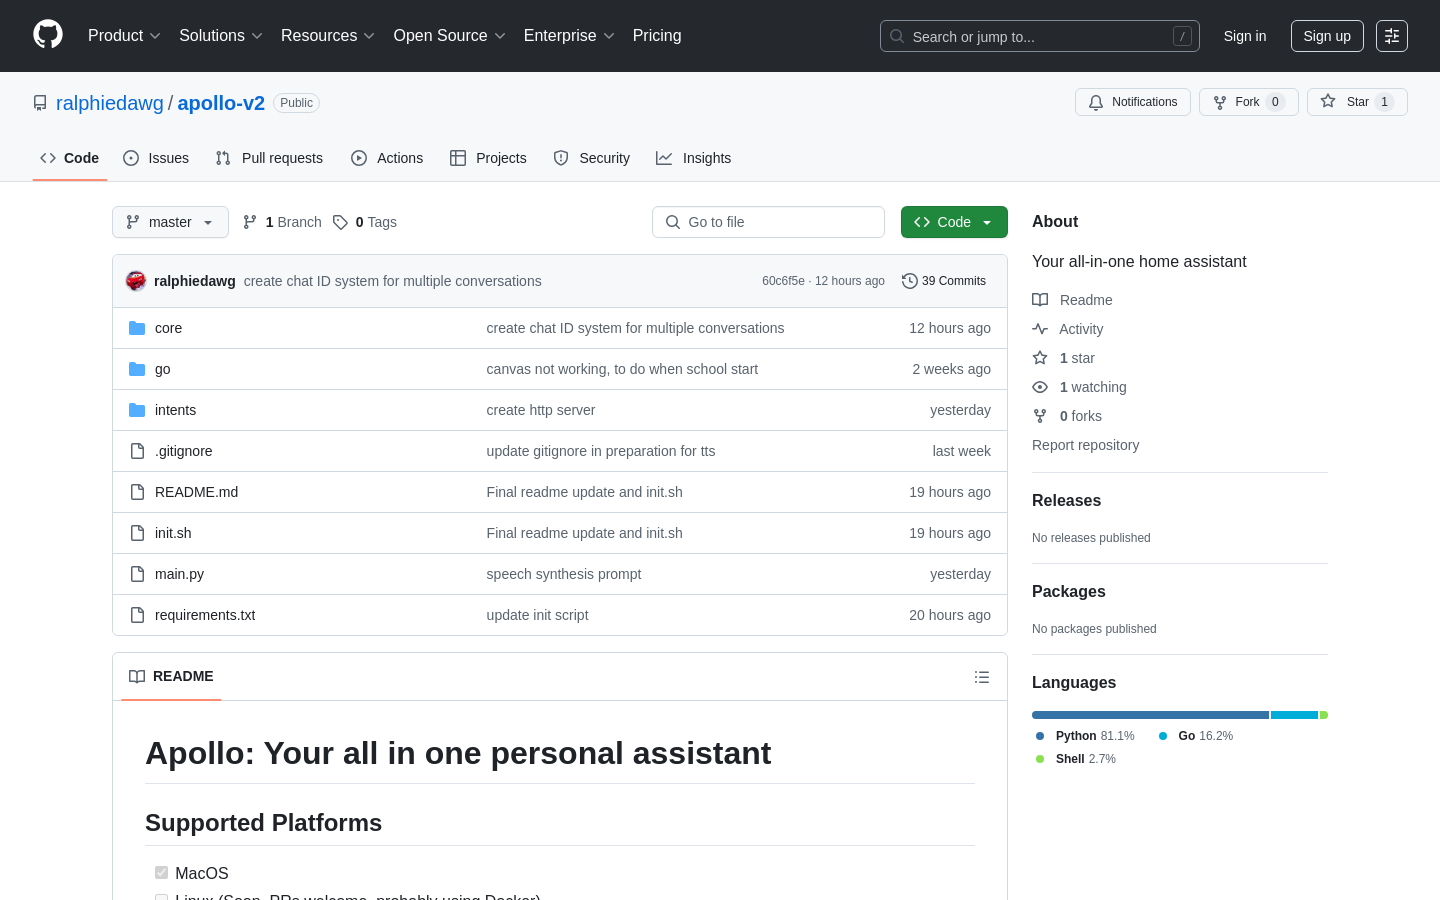
Task: Toggle the MacOS checkbox in README
Action: 161,873
